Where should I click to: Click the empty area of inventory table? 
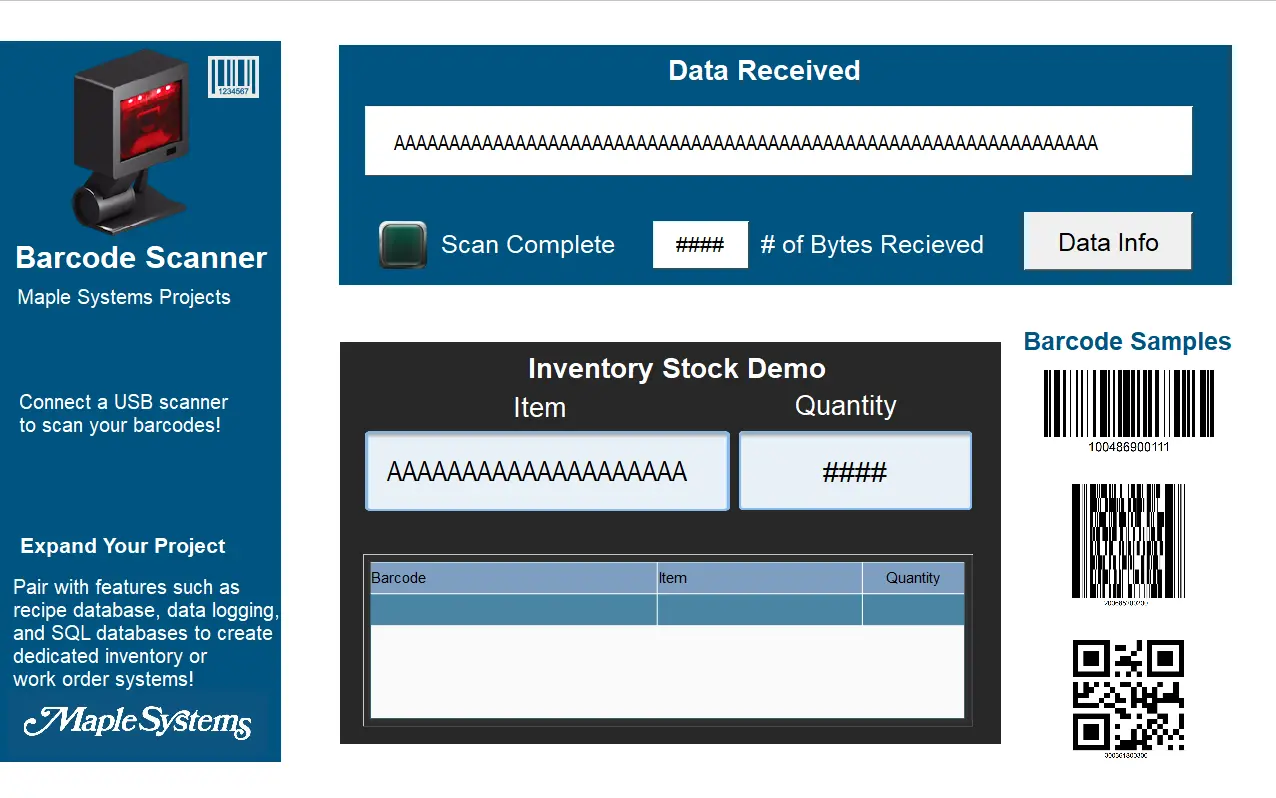pos(667,671)
